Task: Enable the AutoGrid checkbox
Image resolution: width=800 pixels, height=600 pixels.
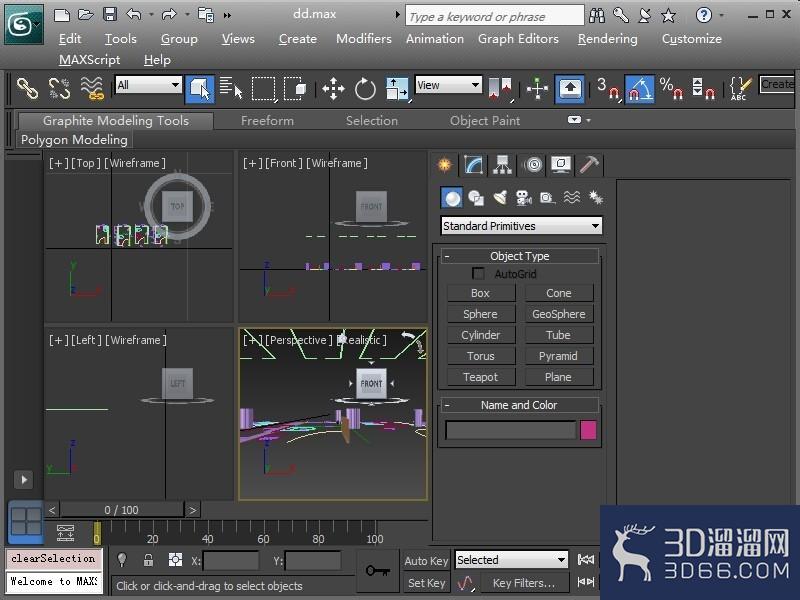Action: click(478, 273)
